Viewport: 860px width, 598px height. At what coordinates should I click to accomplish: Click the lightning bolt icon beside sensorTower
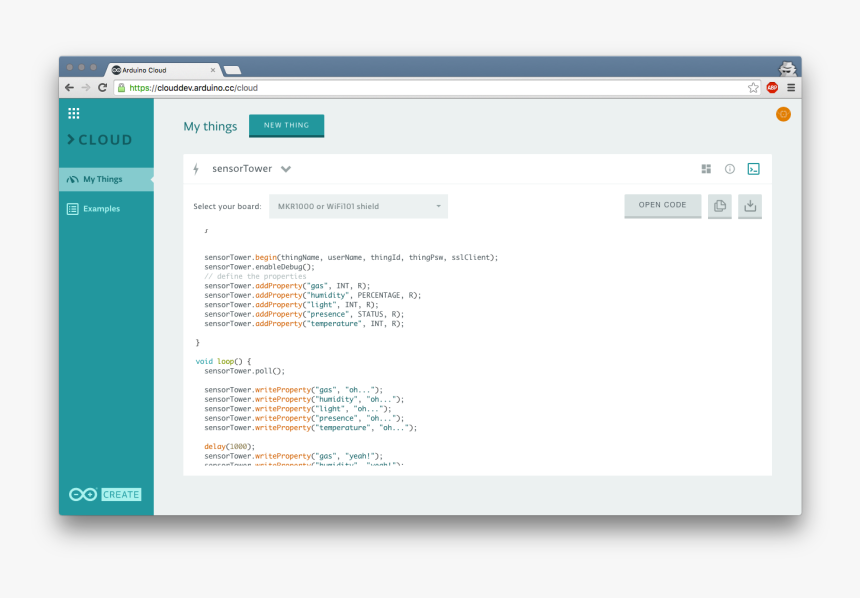[196, 169]
